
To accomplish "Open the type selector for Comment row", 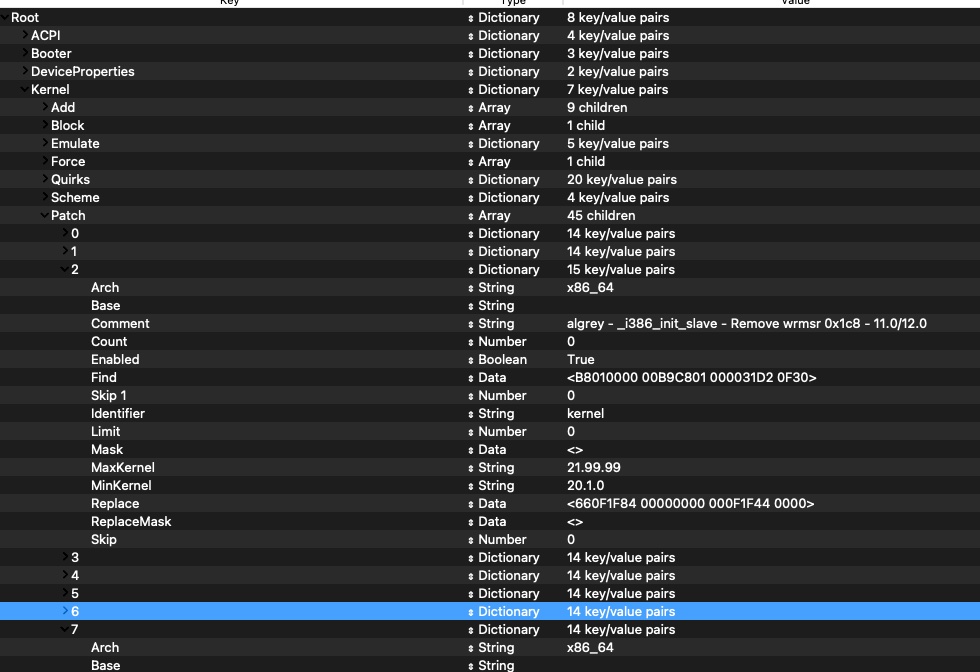I will [x=471, y=324].
